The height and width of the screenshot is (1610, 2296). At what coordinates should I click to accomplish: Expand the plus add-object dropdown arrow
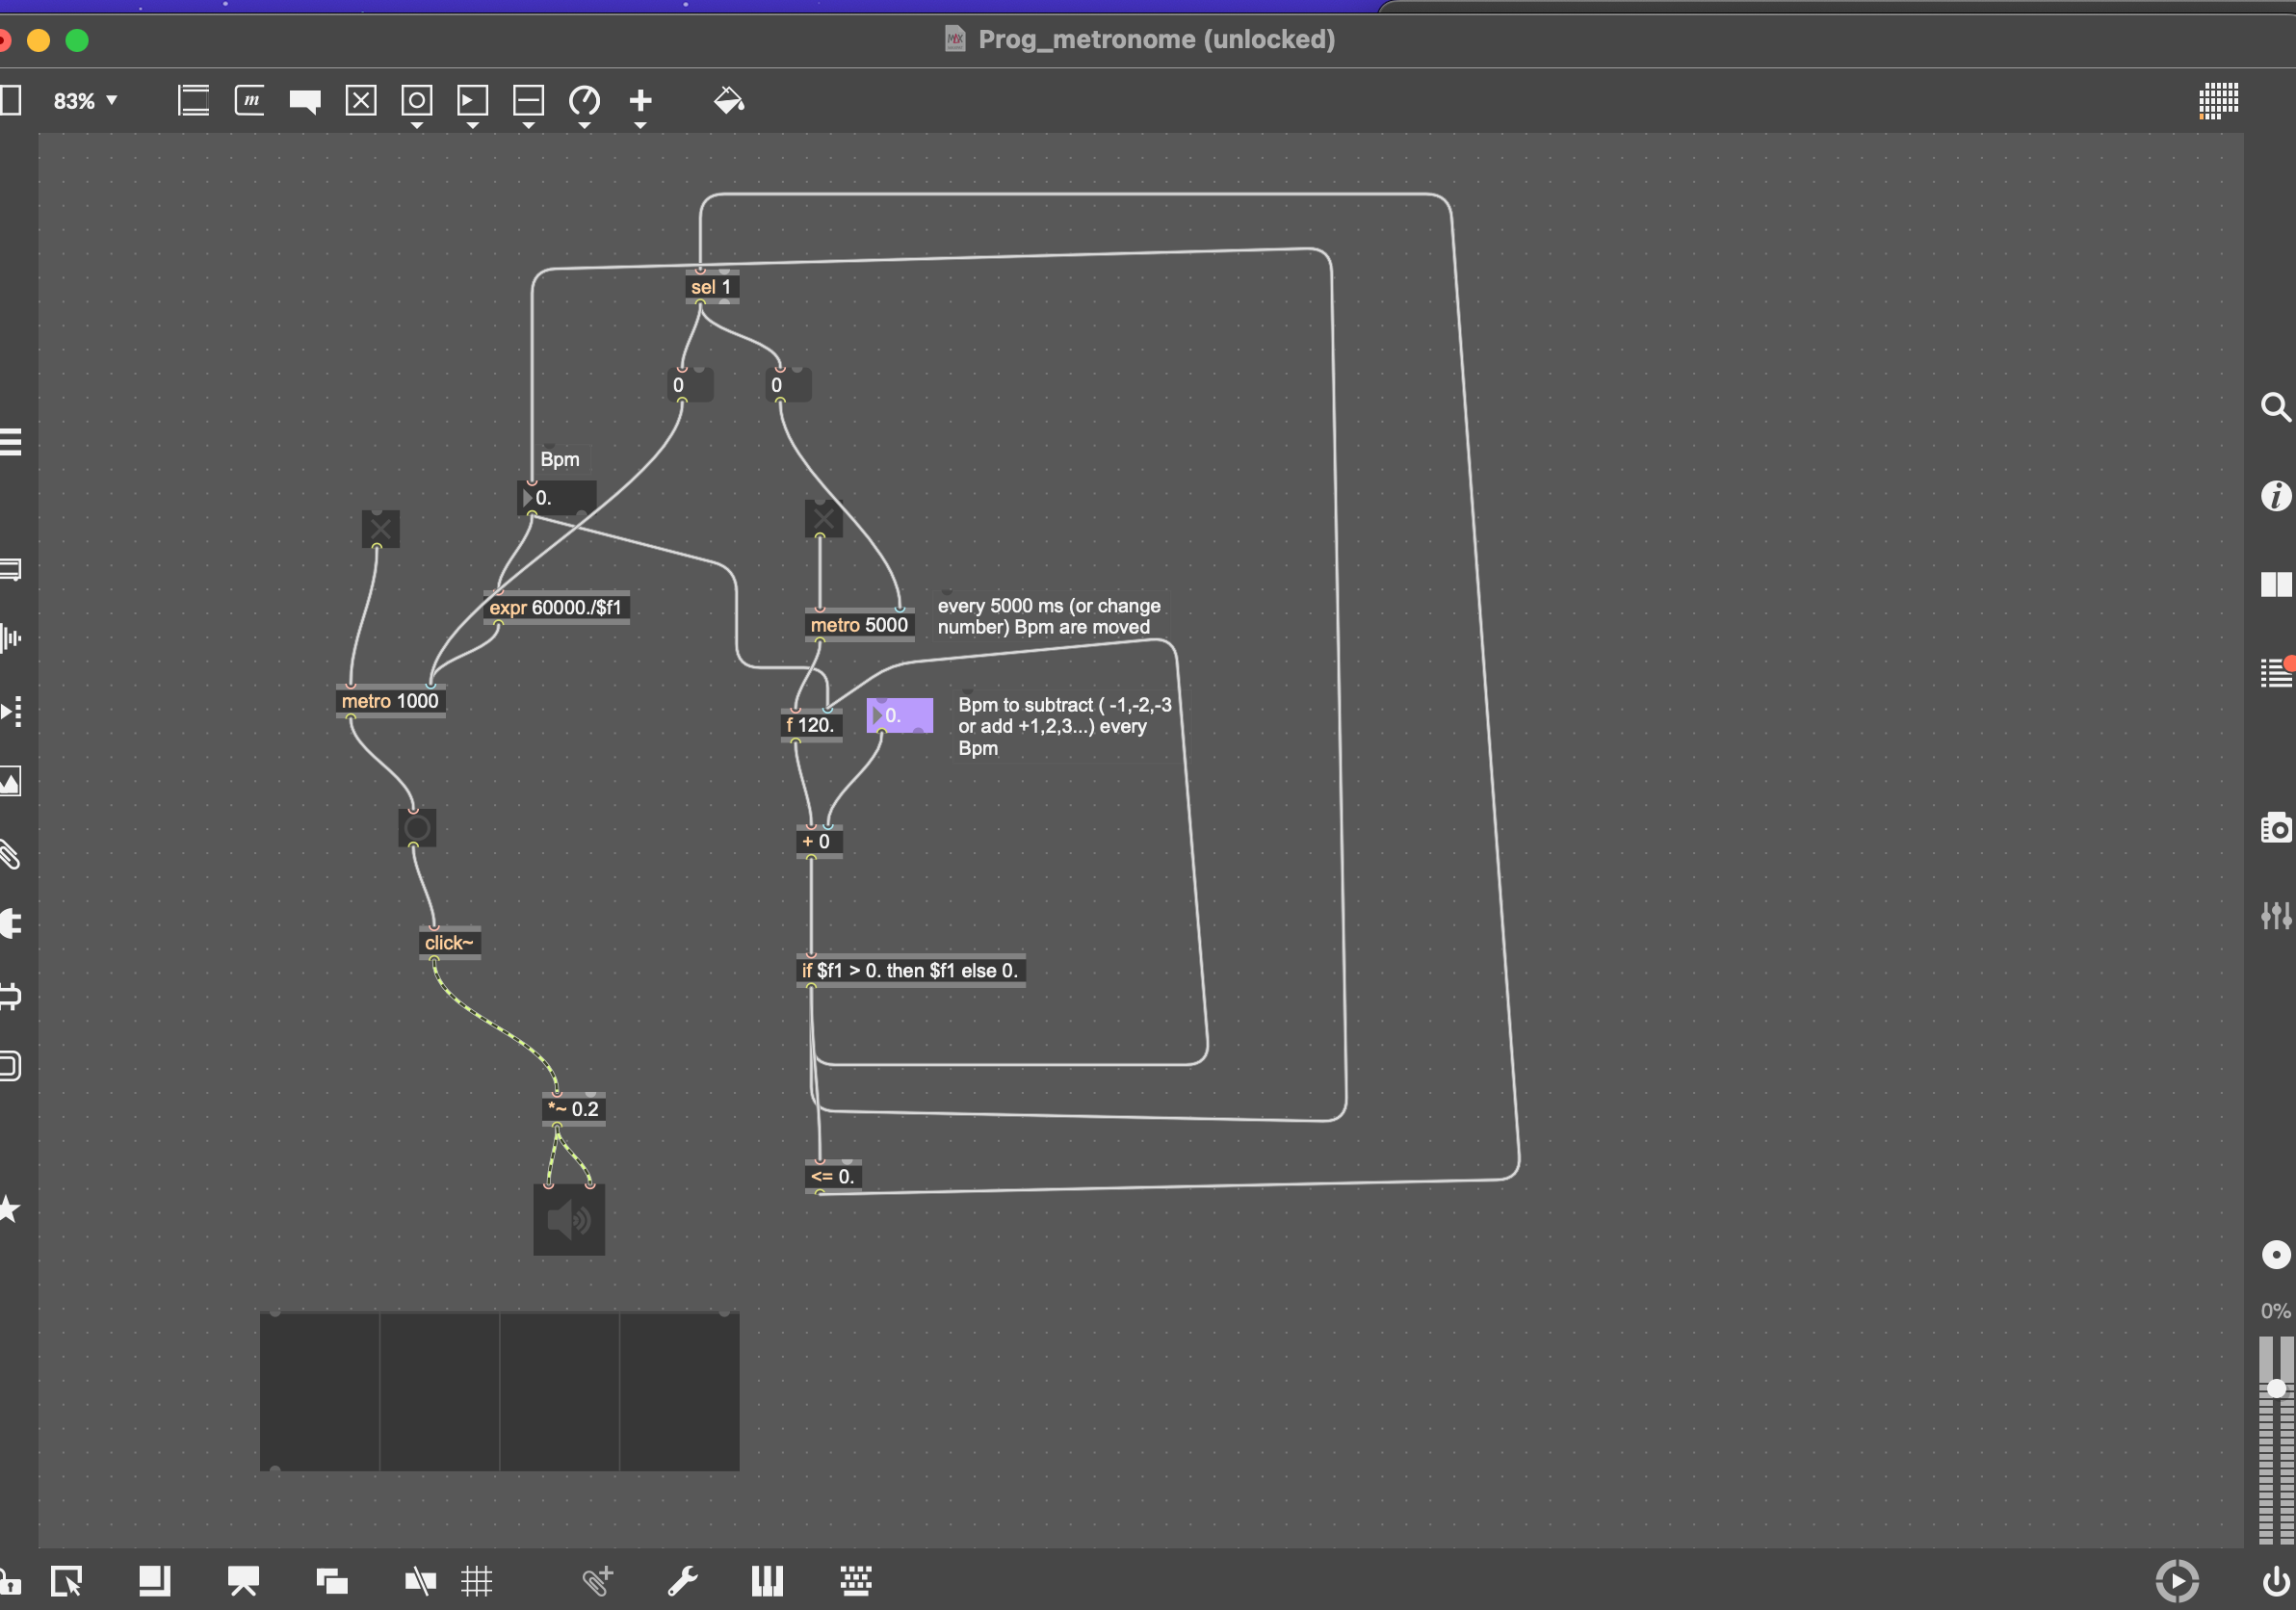point(640,126)
